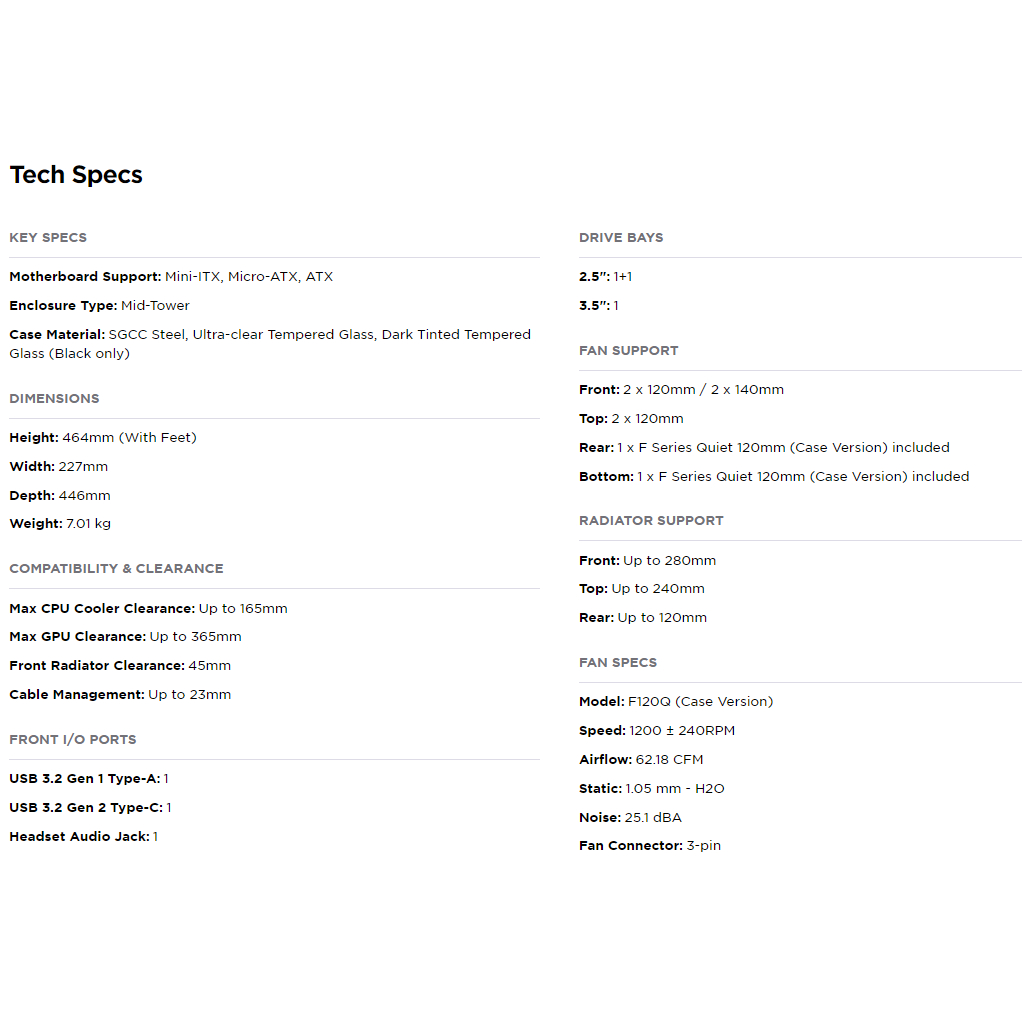Viewport: 1022px width, 1022px height.
Task: Click Front Radiator Clearance 45mm line
Action: click(x=120, y=665)
